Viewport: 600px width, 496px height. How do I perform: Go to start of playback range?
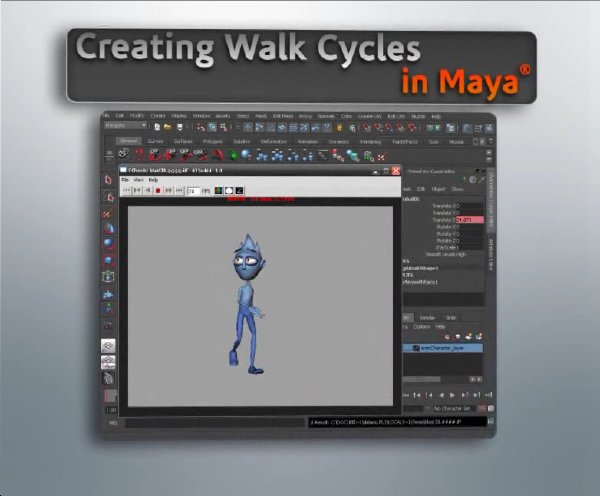406,395
